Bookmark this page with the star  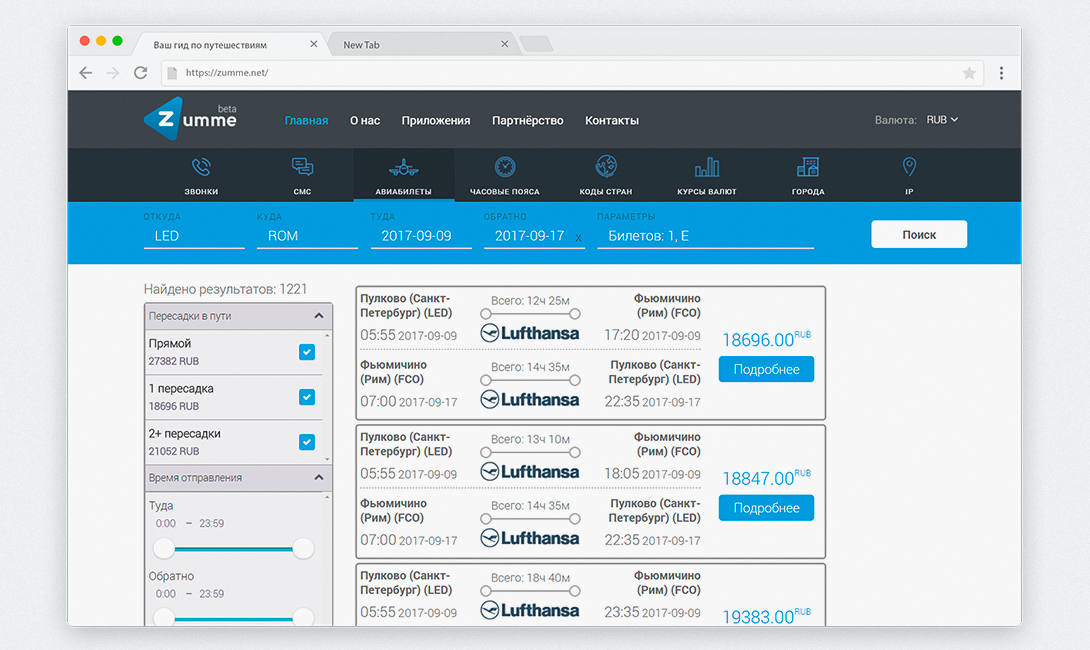click(x=969, y=73)
